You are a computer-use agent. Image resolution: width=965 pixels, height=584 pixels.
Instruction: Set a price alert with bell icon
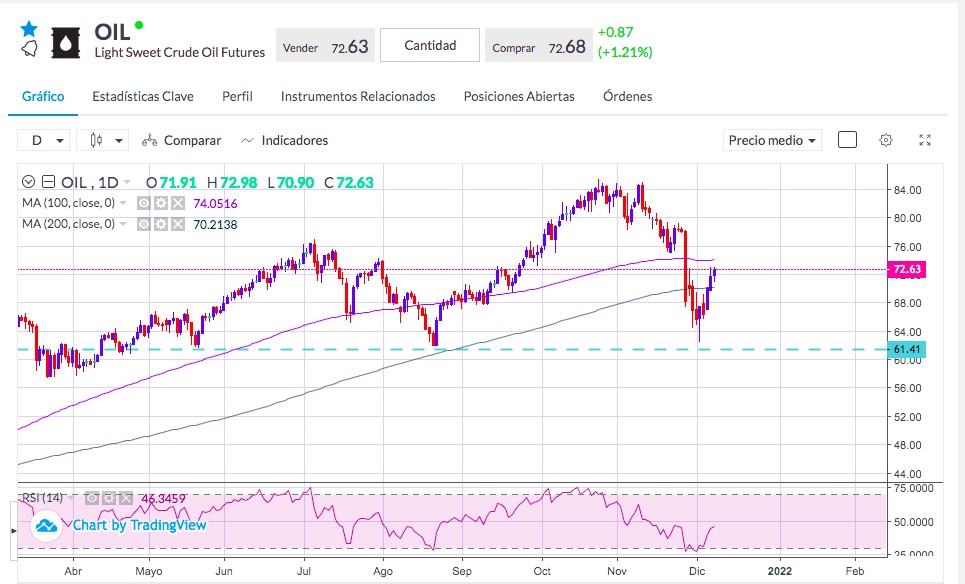[29, 49]
